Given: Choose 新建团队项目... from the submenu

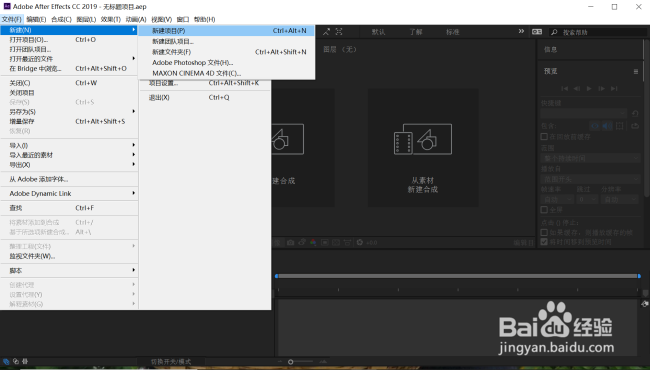Looking at the screenshot, I should pyautogui.click(x=226, y=41).
